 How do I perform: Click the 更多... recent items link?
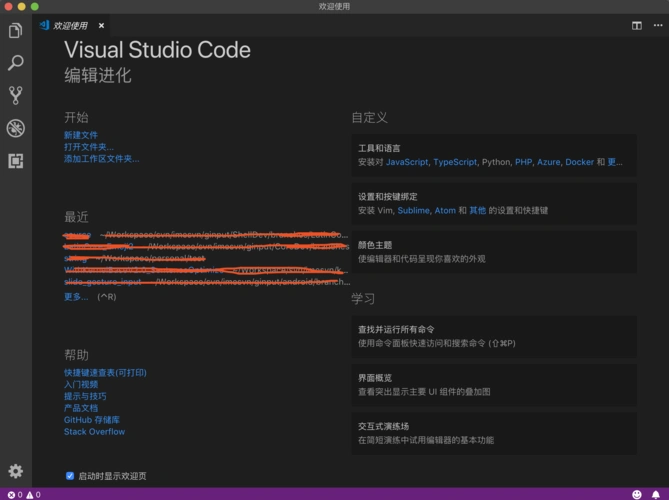point(76,297)
